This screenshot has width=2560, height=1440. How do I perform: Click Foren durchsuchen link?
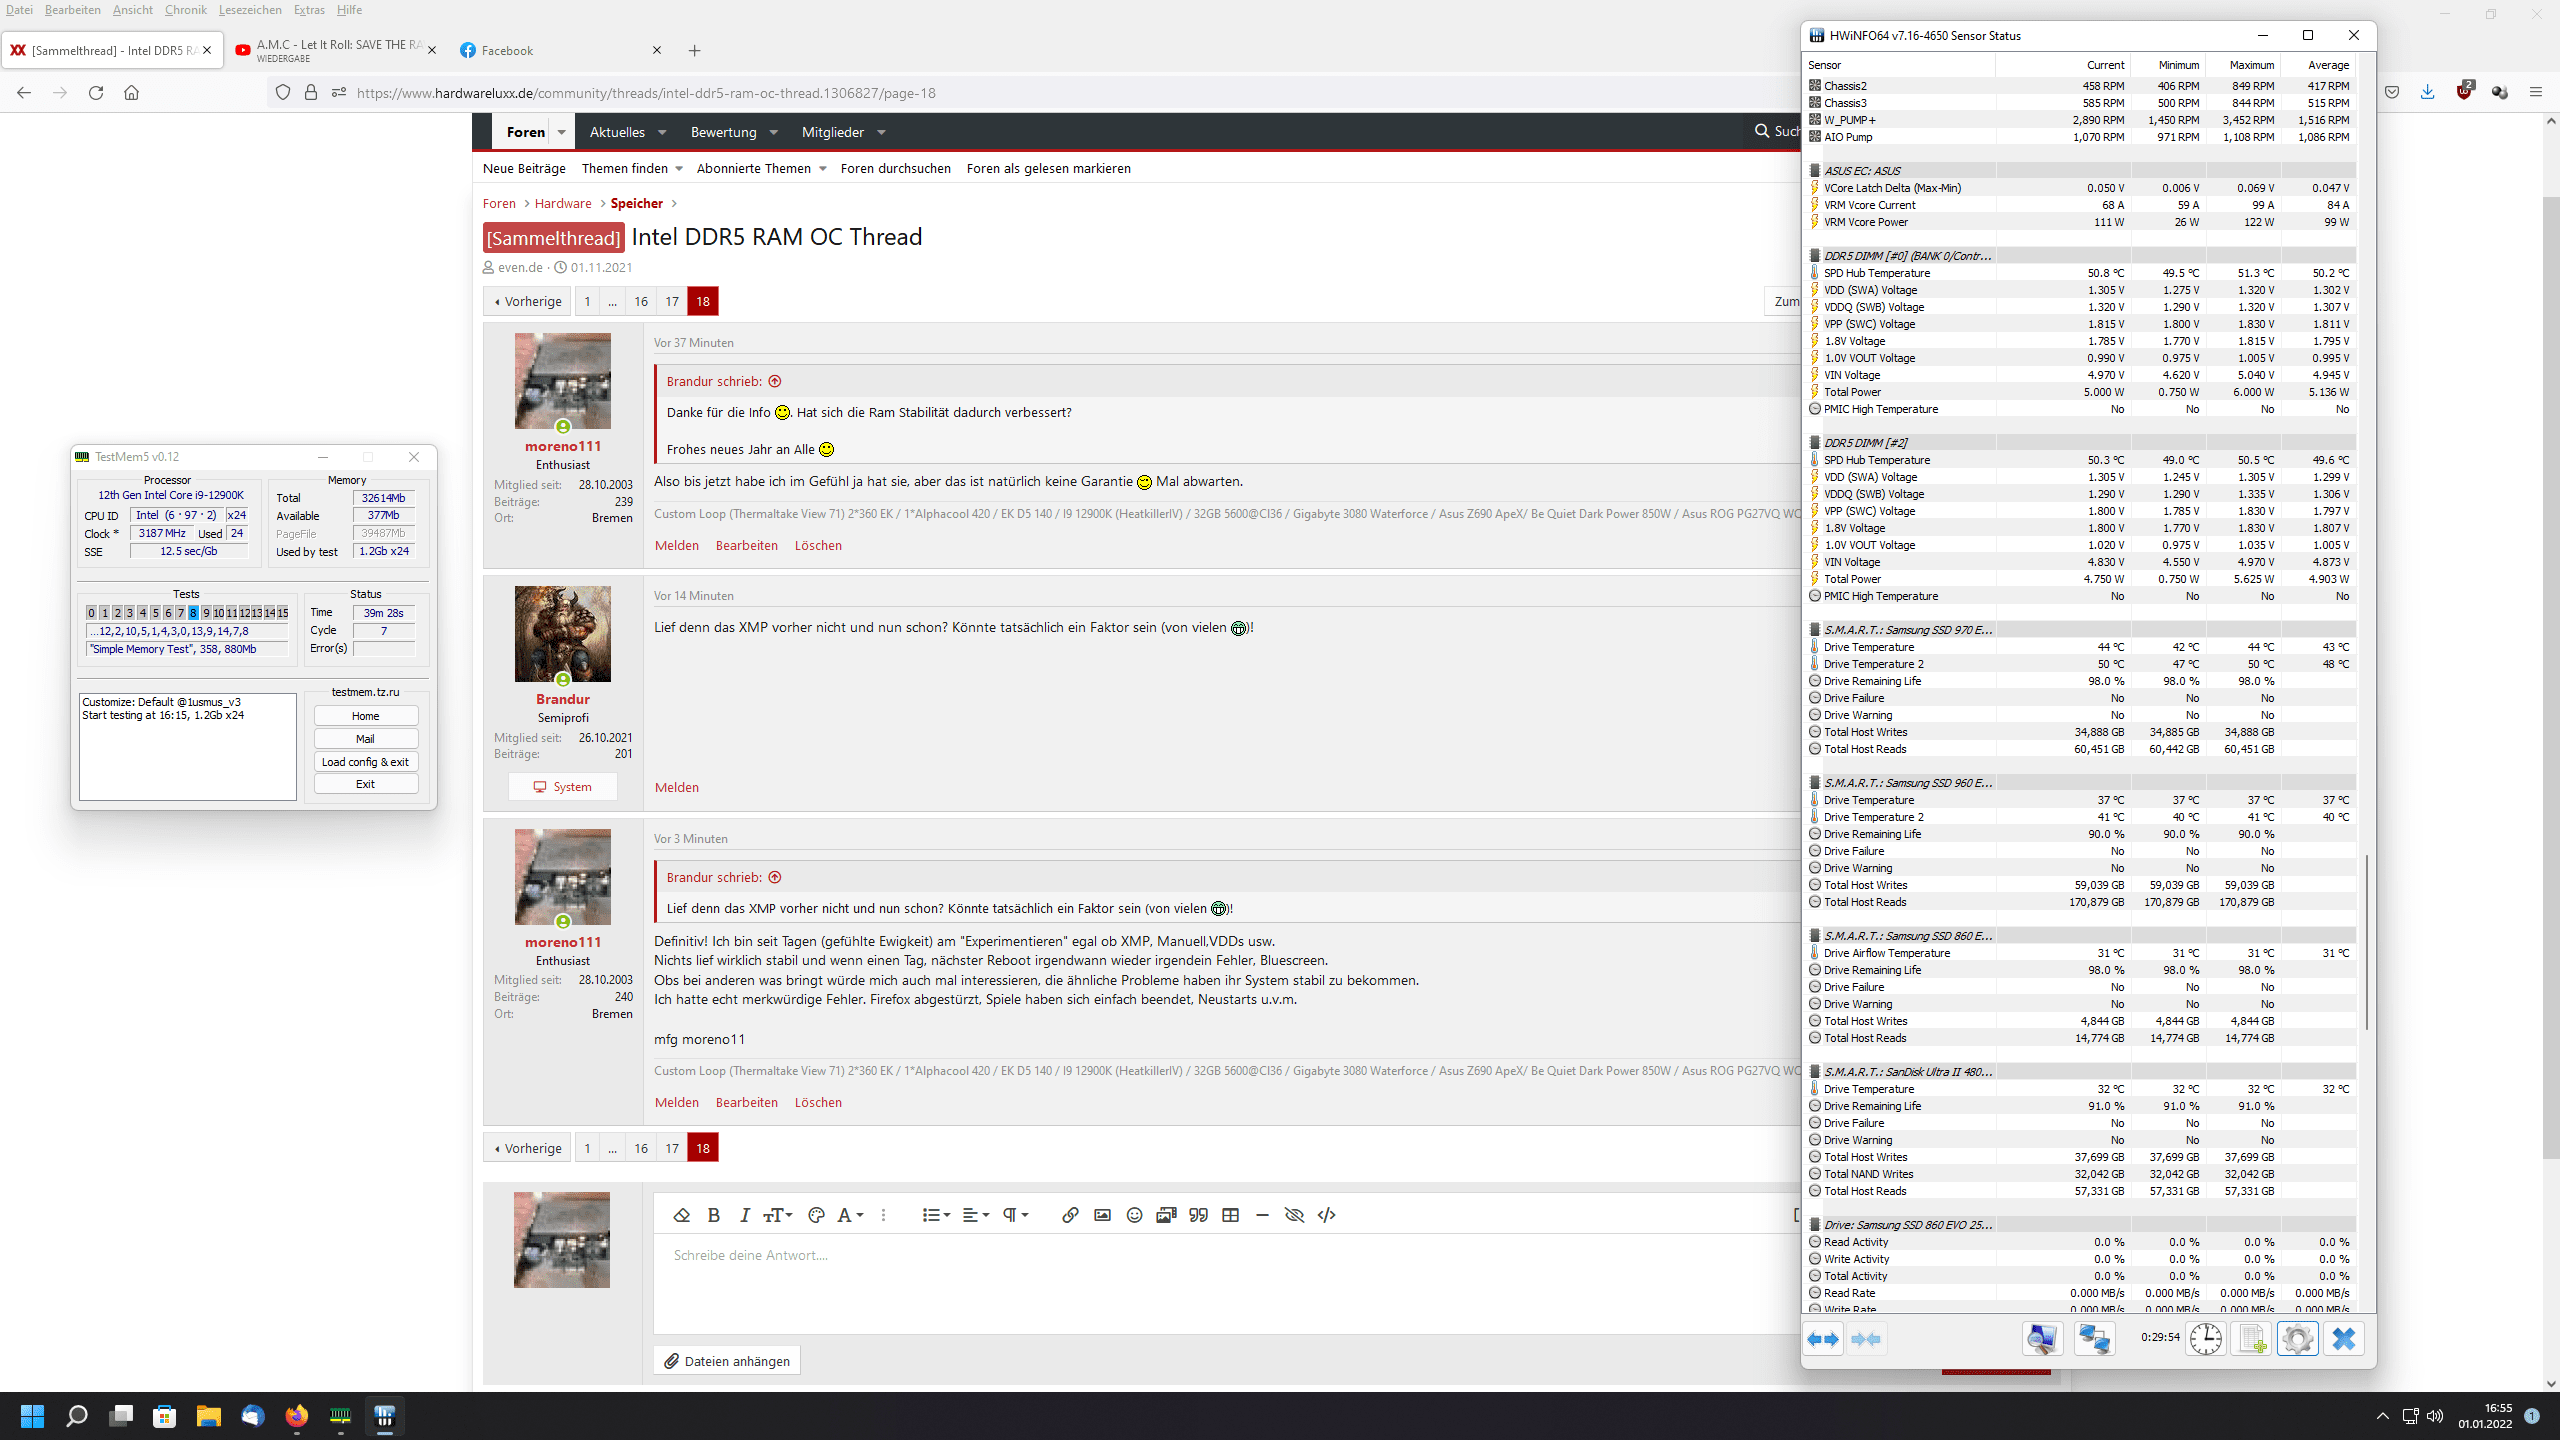(x=895, y=168)
